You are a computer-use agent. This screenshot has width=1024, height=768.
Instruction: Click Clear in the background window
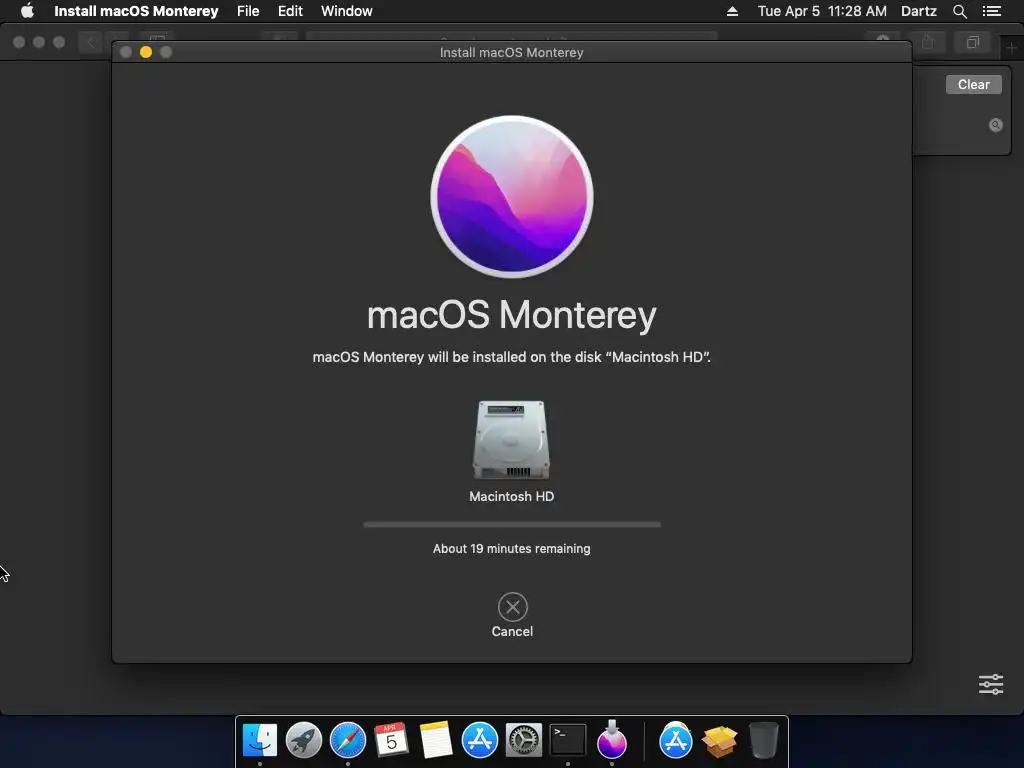pos(973,84)
